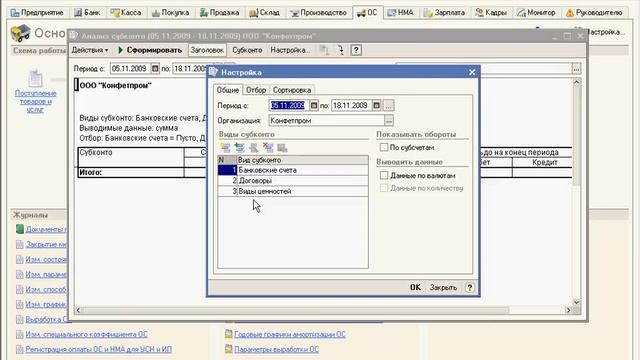Open report window help question mark icon
Screen dimensions: 640x360
click(x=356, y=50)
